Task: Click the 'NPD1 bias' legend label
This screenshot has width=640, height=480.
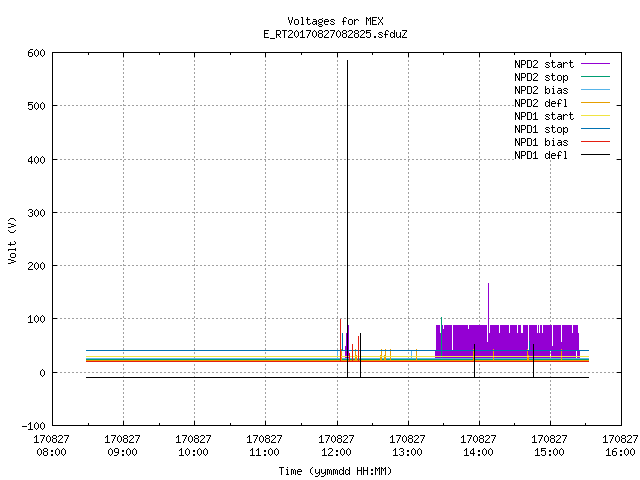Action: pyautogui.click(x=541, y=142)
